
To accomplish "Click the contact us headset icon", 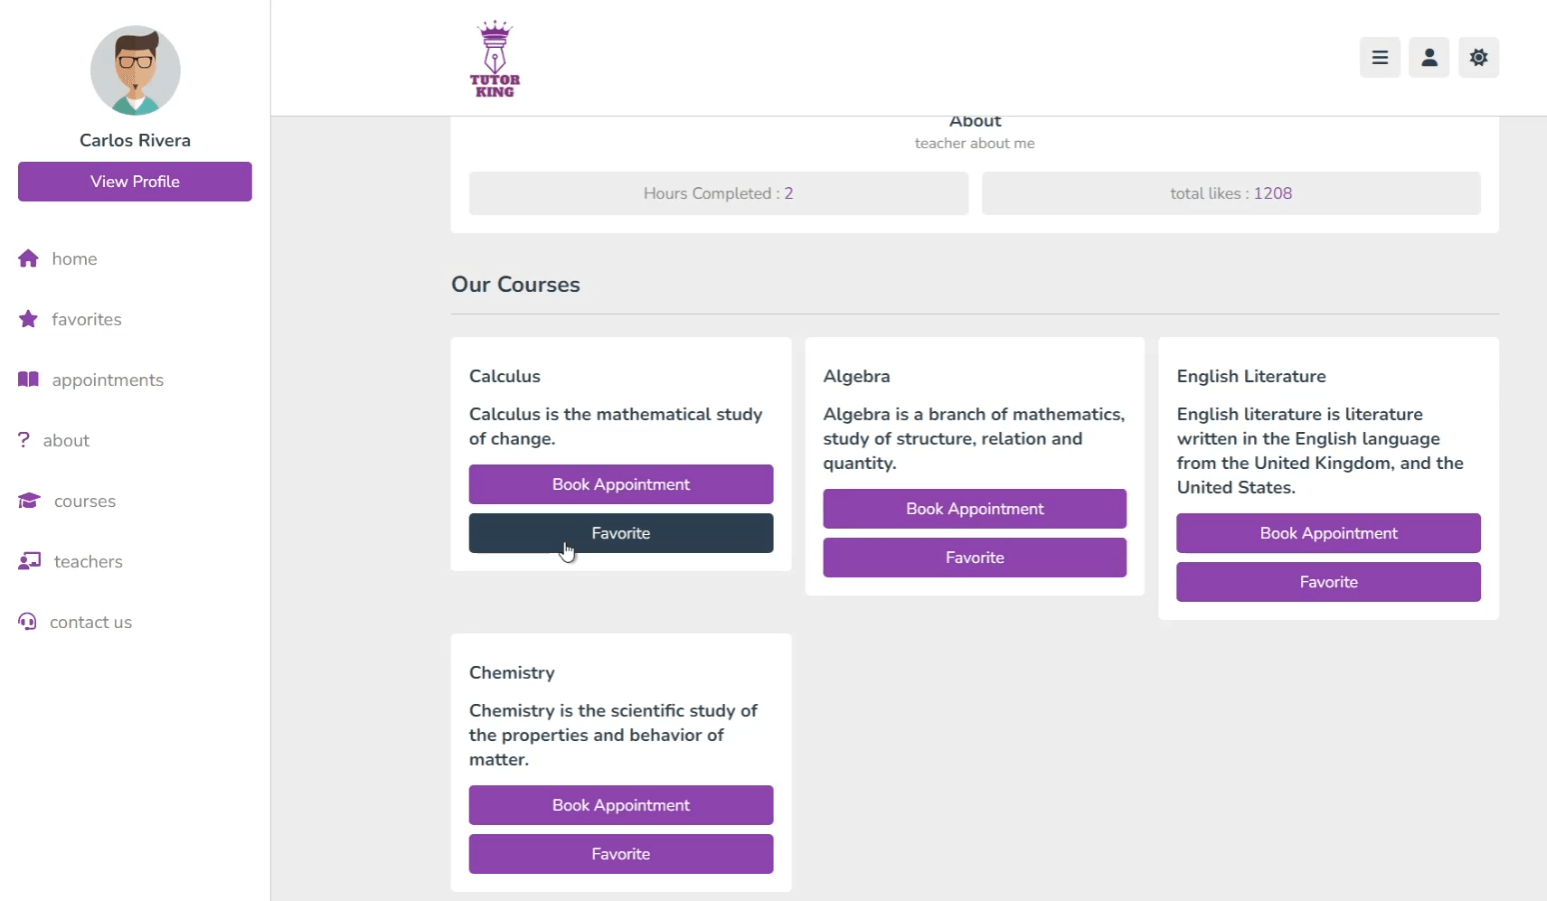I will click(x=27, y=622).
